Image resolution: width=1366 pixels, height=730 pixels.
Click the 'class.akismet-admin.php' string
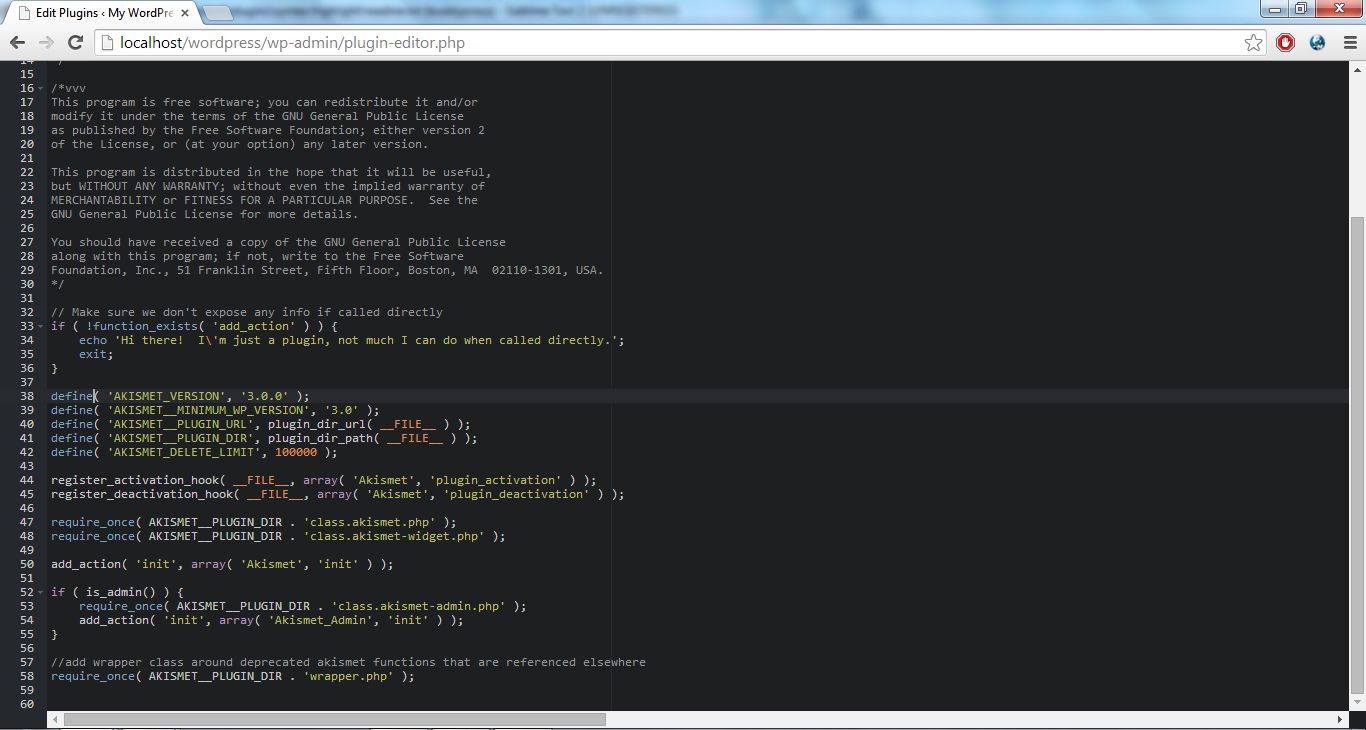pyautogui.click(x=418, y=606)
